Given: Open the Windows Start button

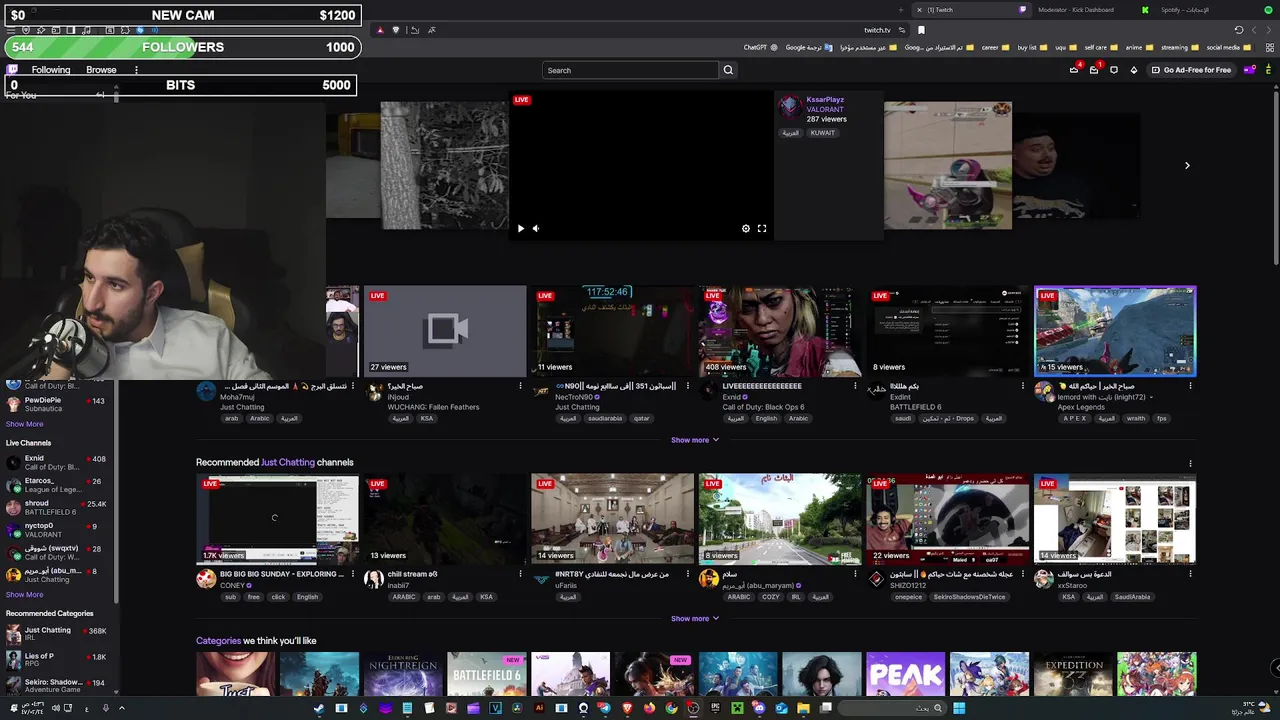Looking at the screenshot, I should coord(959,708).
